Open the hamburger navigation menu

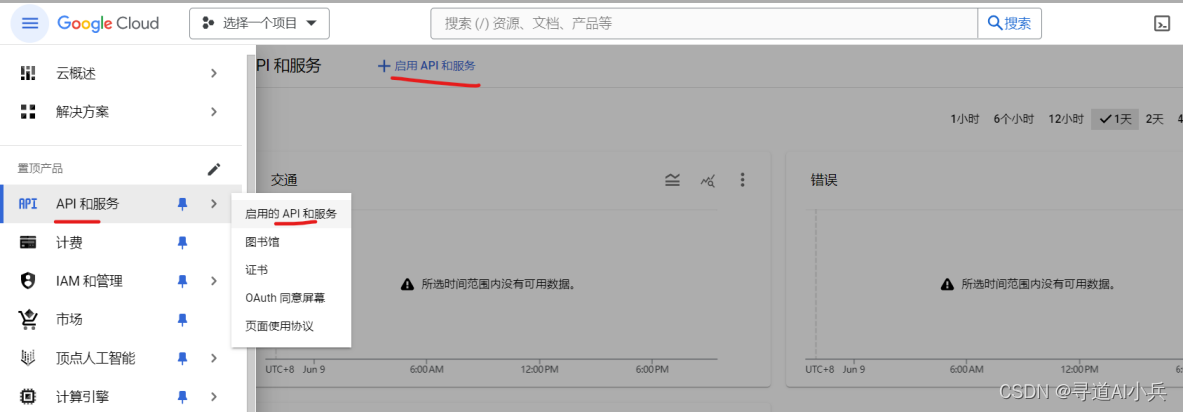pos(29,23)
